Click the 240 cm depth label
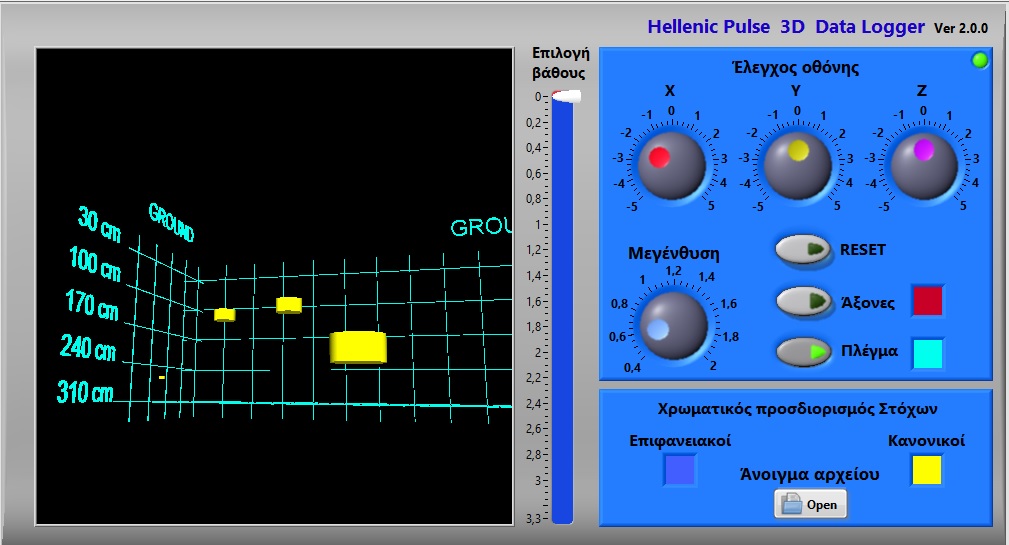 pyautogui.click(x=87, y=348)
